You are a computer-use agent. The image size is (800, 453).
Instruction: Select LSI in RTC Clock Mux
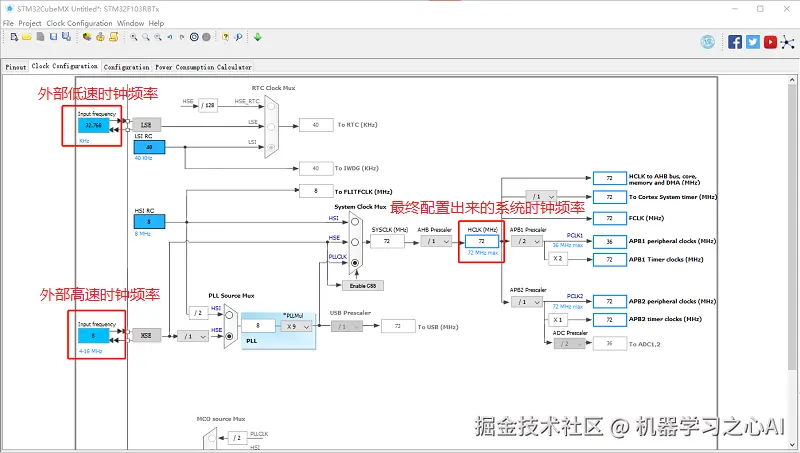[271, 147]
